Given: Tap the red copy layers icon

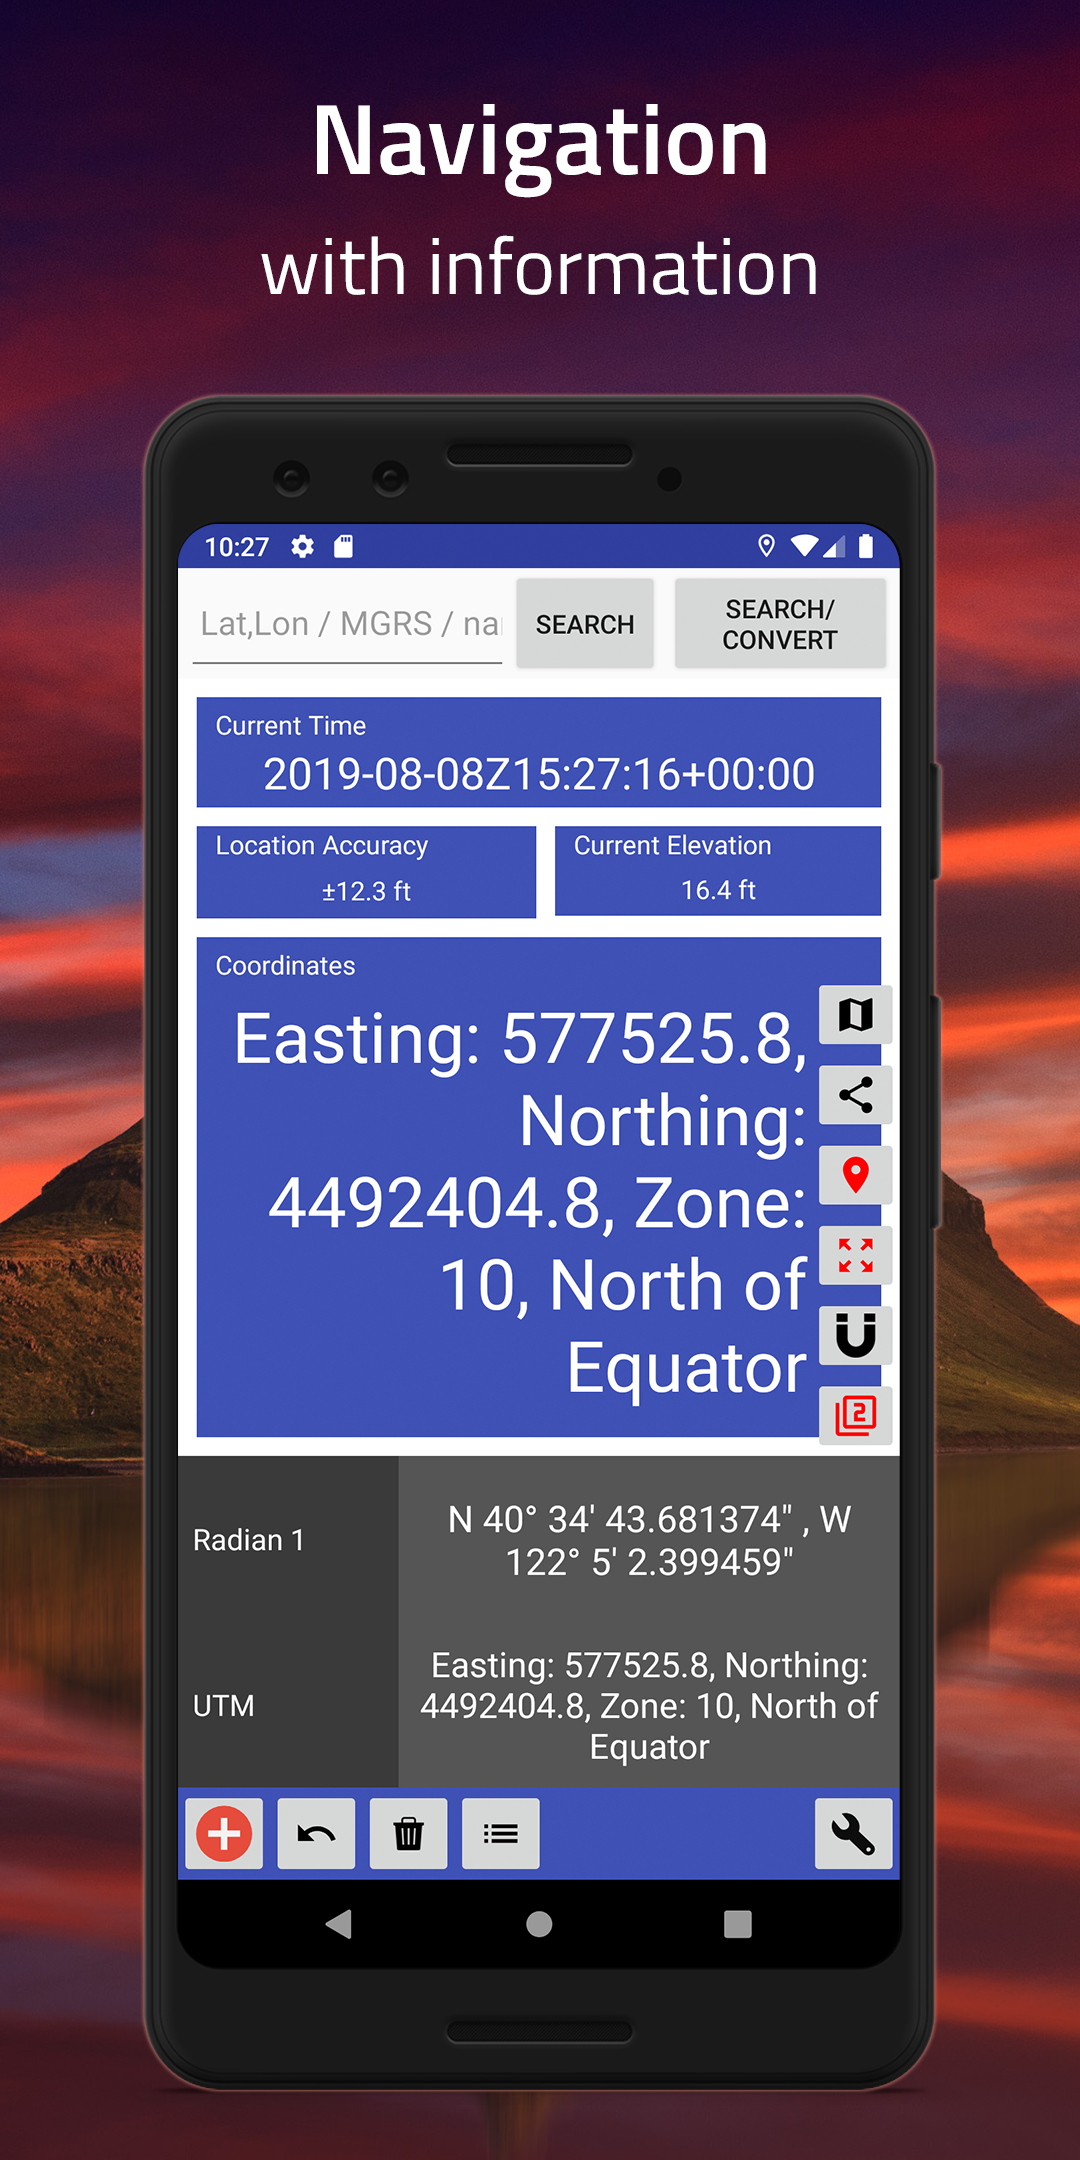Looking at the screenshot, I should pyautogui.click(x=855, y=1415).
